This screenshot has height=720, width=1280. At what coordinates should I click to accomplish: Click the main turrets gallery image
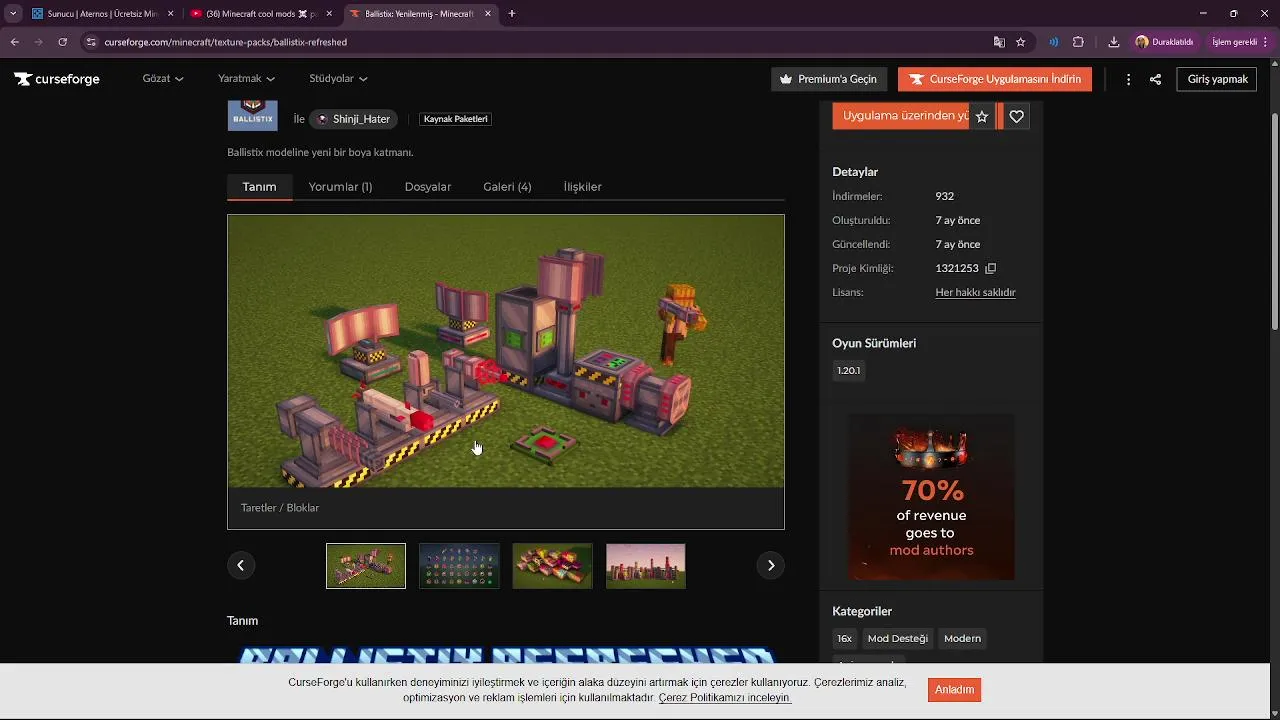[506, 351]
